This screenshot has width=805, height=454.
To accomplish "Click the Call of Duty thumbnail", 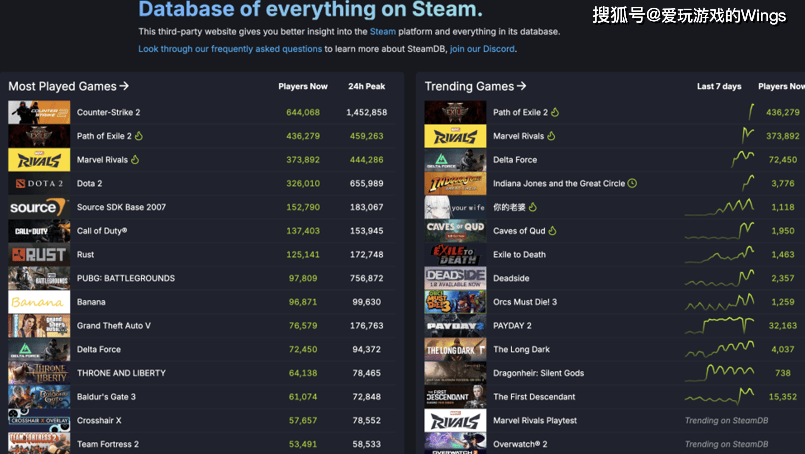I will [x=39, y=231].
